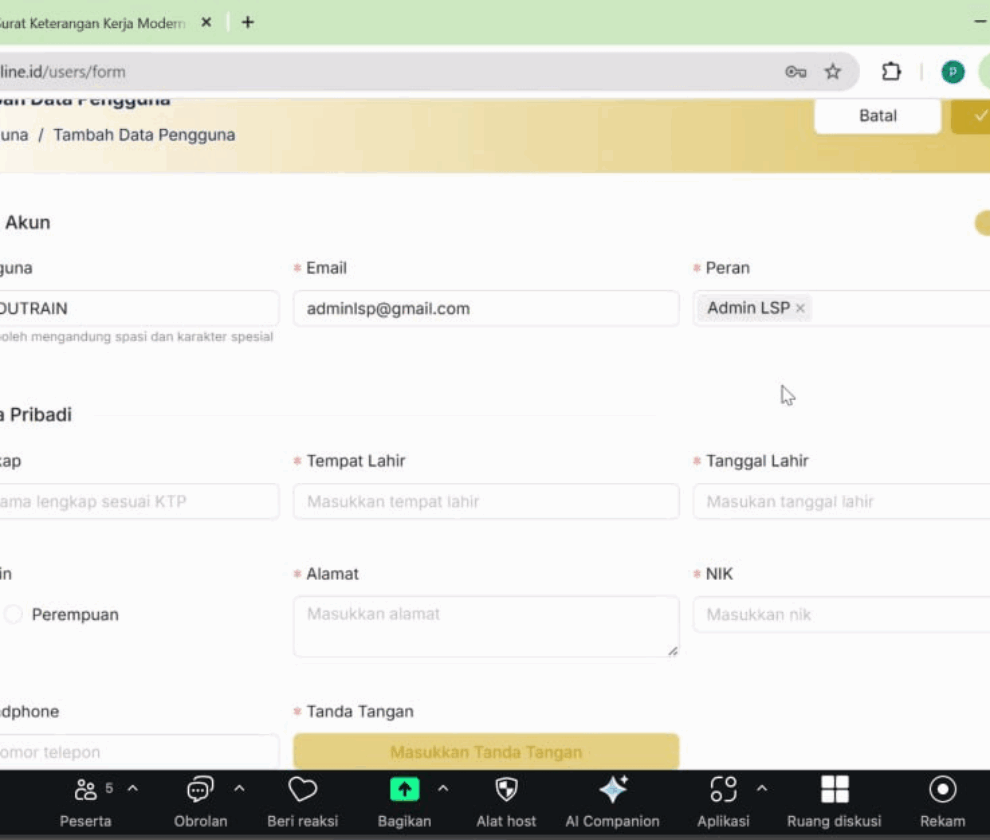Bookmark page with the star icon

tap(832, 72)
